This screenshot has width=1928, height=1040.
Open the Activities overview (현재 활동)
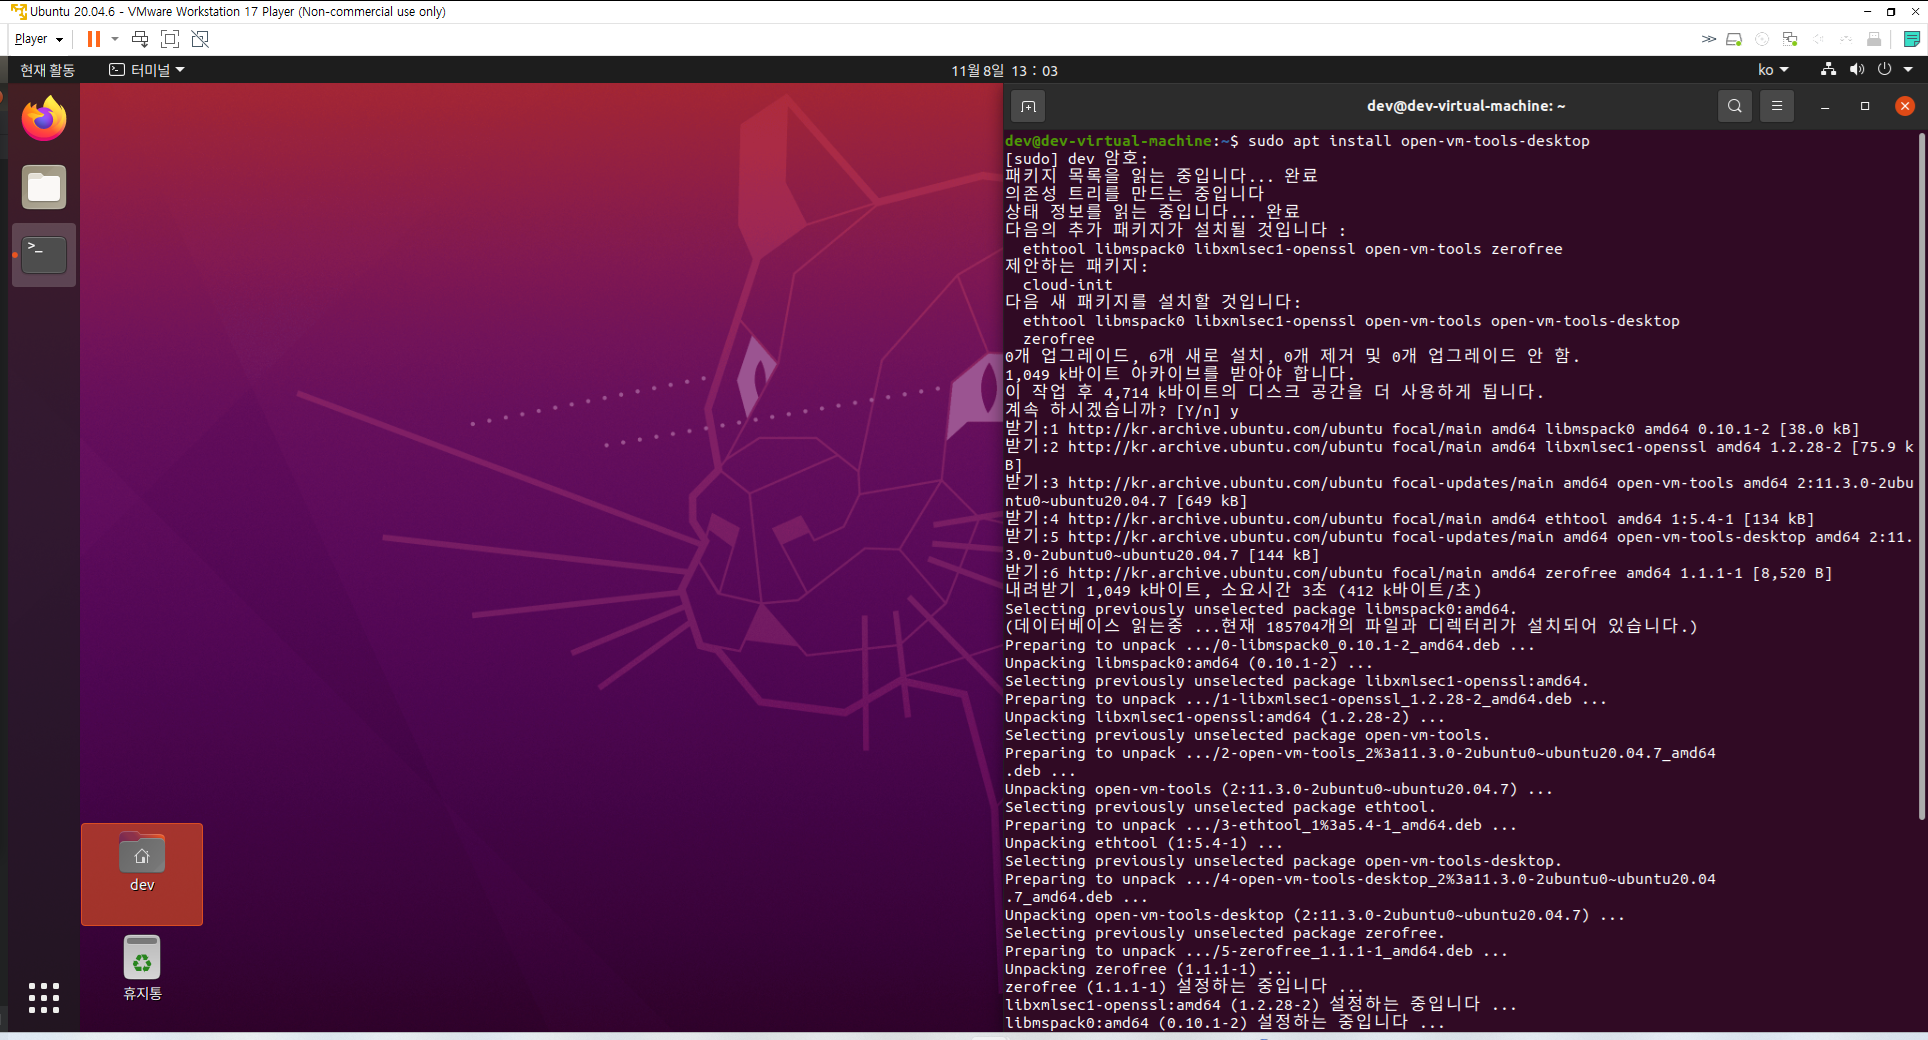pos(47,70)
